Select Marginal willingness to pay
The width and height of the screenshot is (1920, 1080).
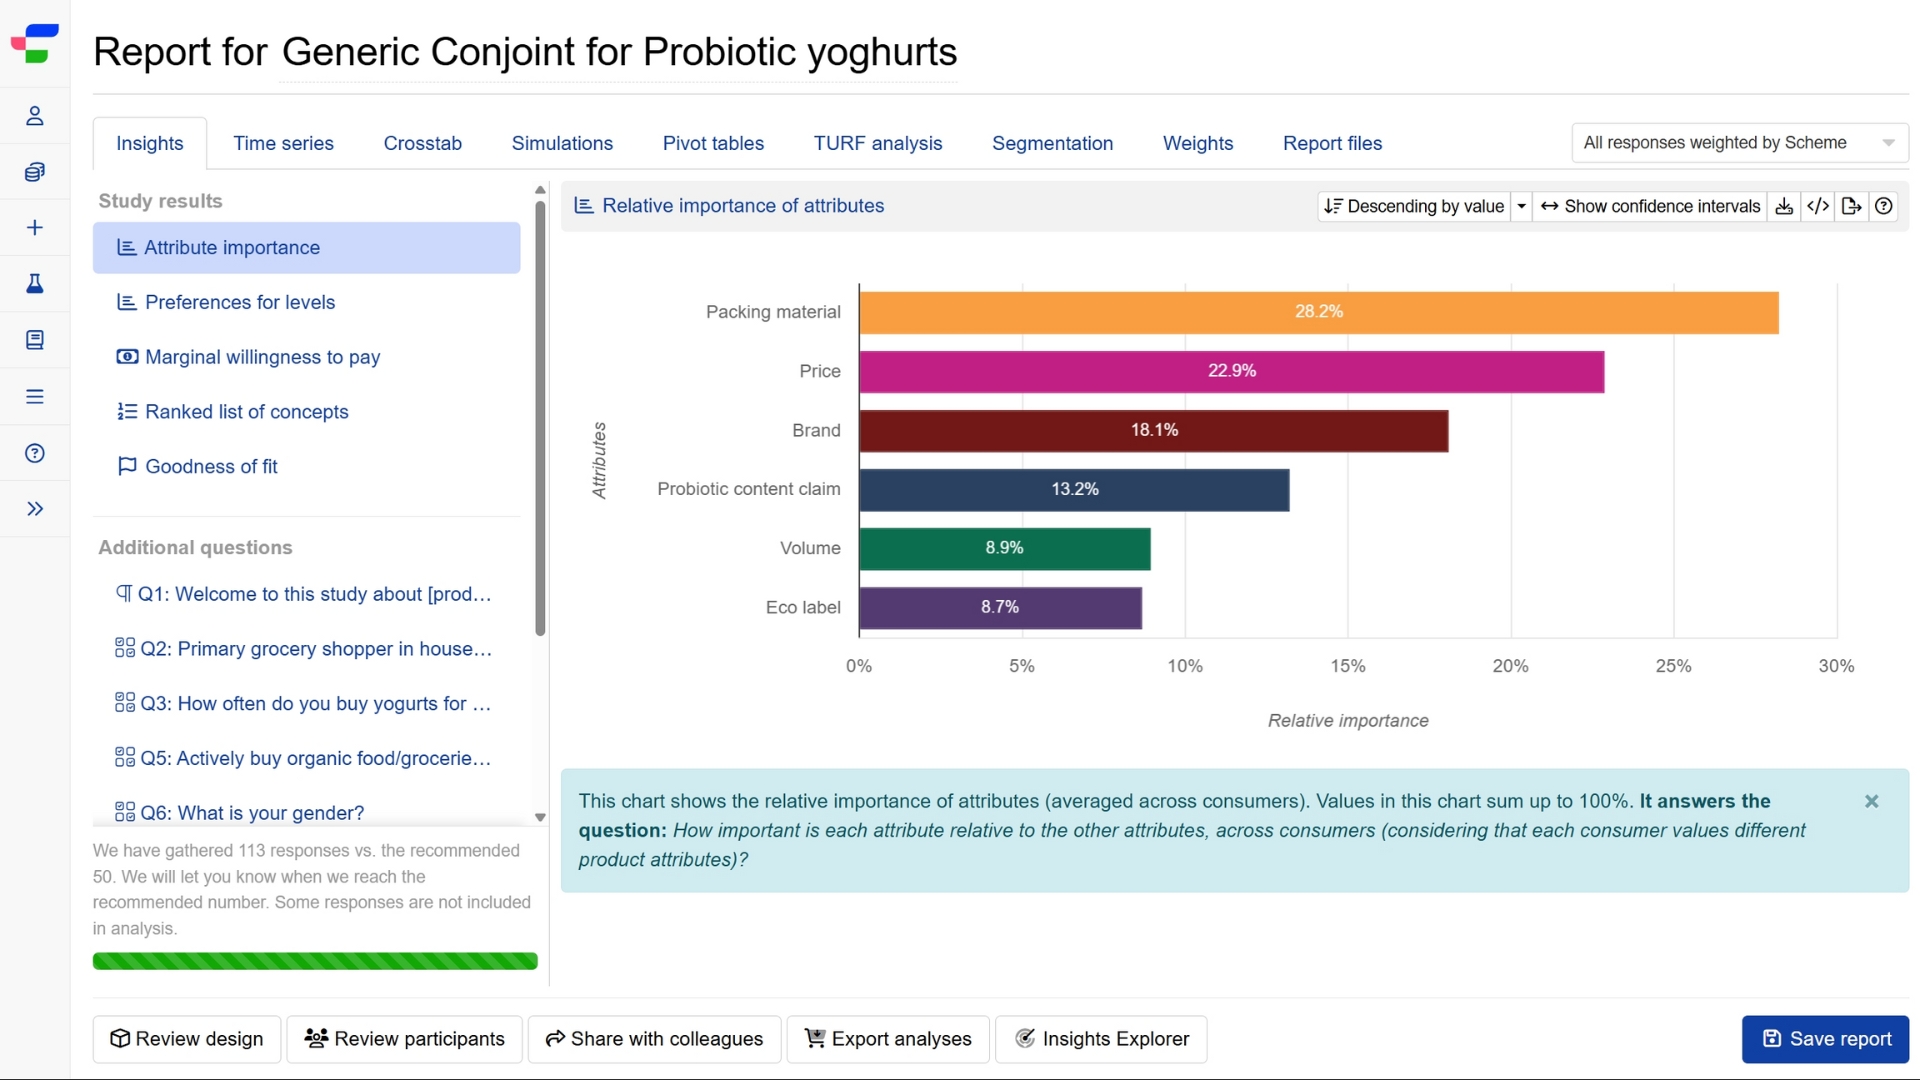[x=262, y=357]
